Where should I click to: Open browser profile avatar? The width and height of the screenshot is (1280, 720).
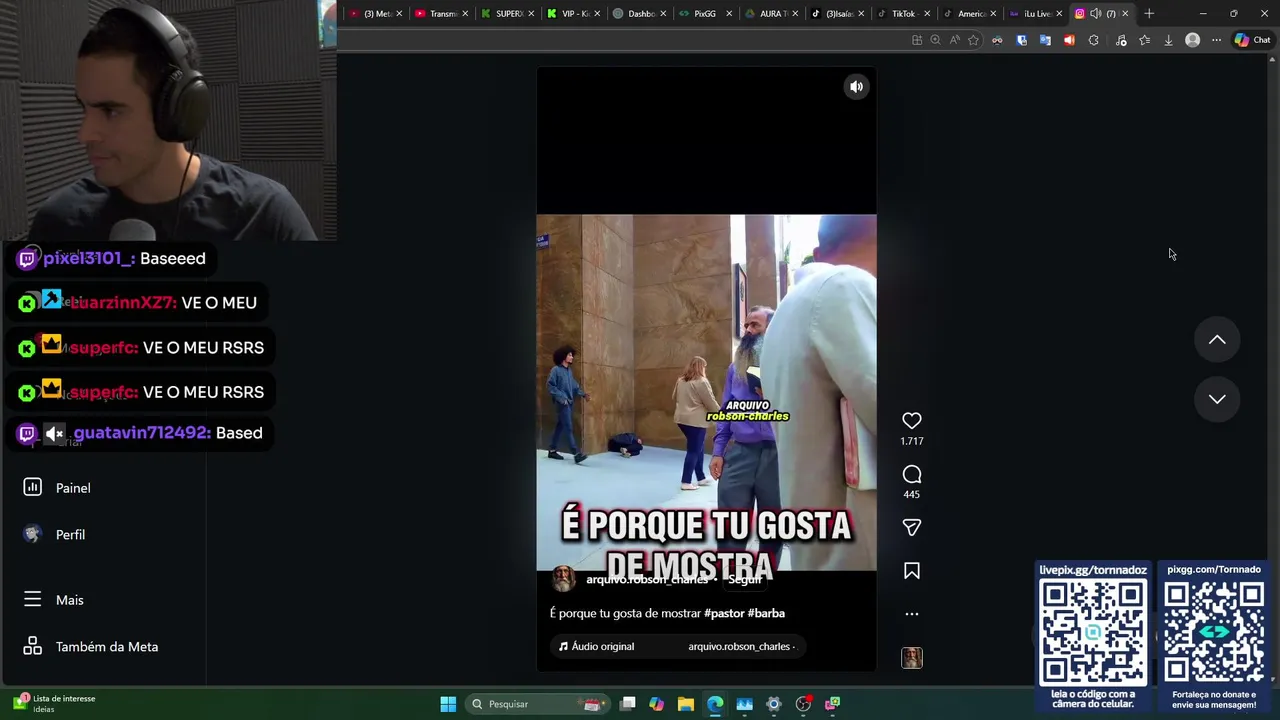(1192, 40)
